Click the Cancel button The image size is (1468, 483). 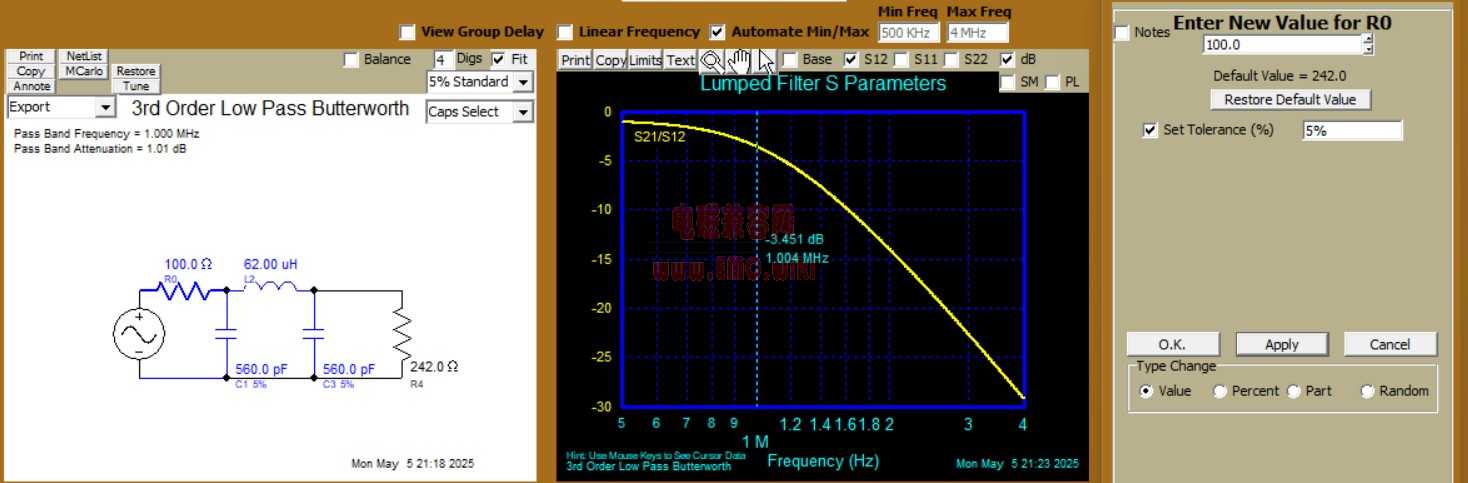tap(1389, 344)
